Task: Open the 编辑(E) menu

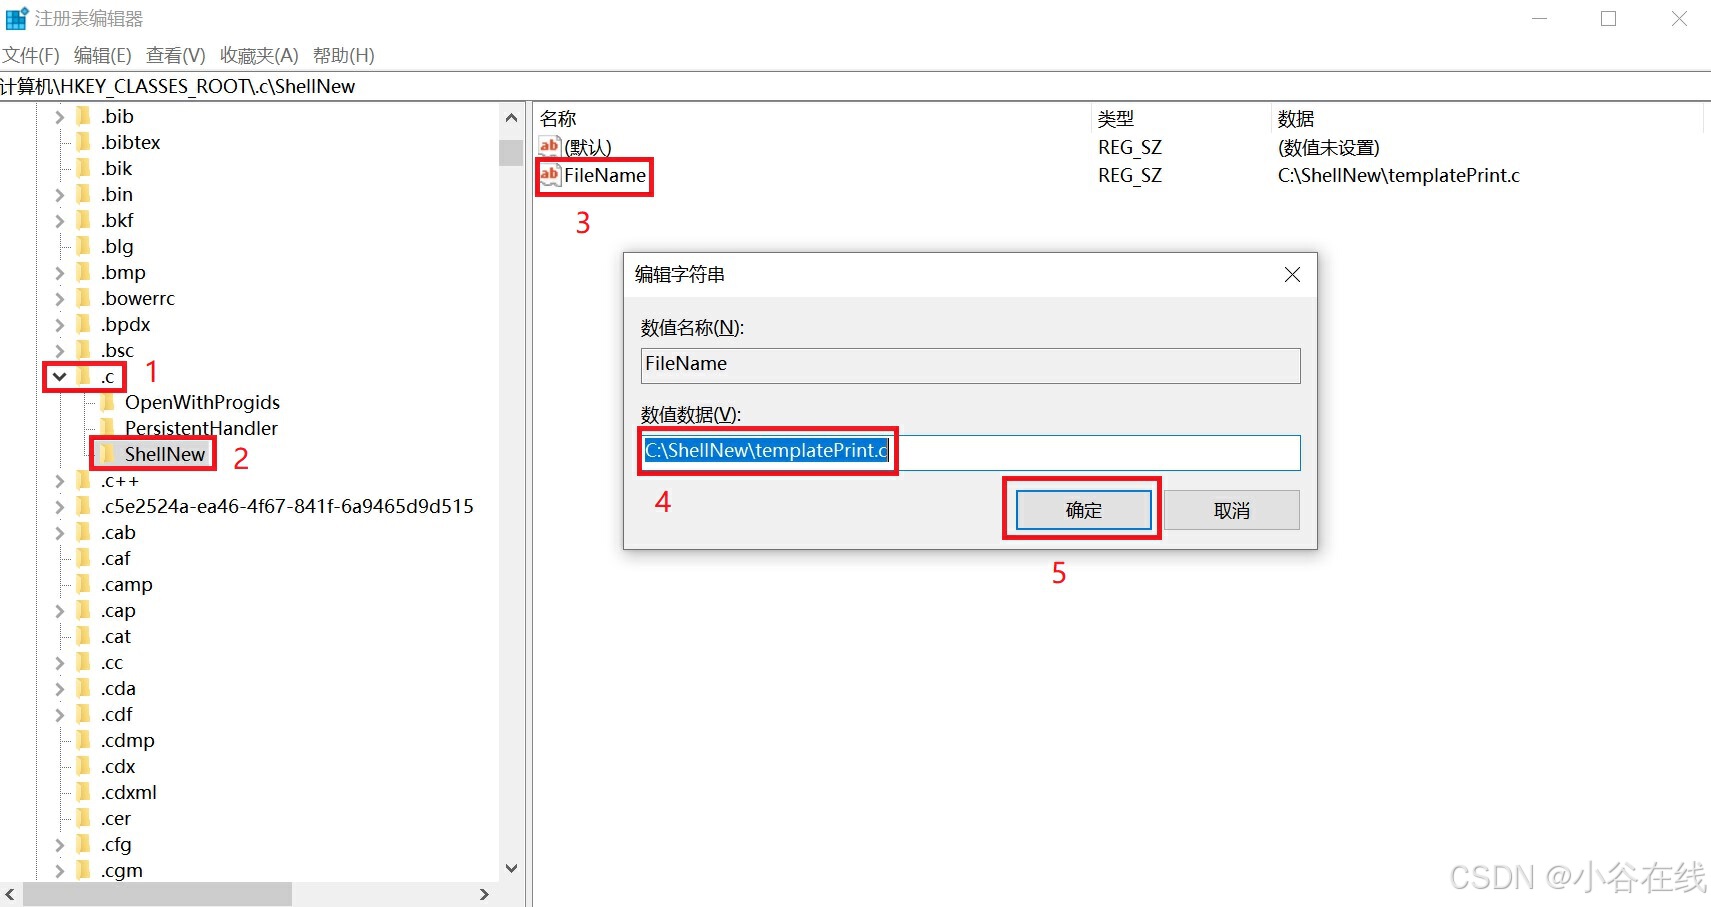Action: 103,55
